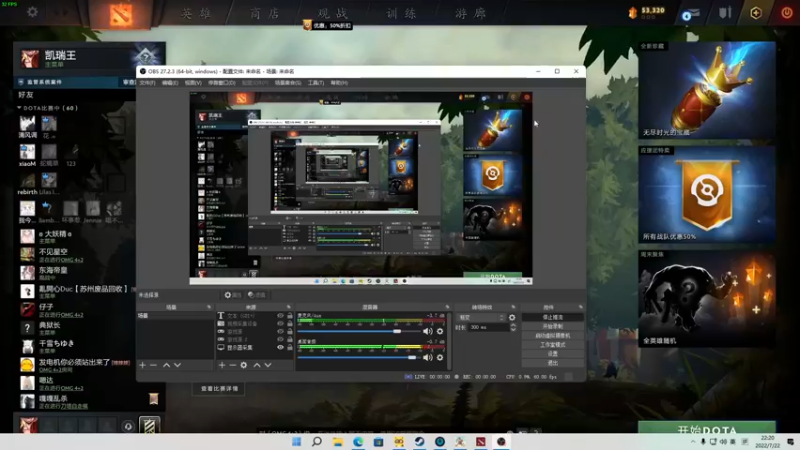The height and width of the screenshot is (450, 800).
Task: Open settings gear for microphone/Aux audio channel
Action: pos(440,332)
